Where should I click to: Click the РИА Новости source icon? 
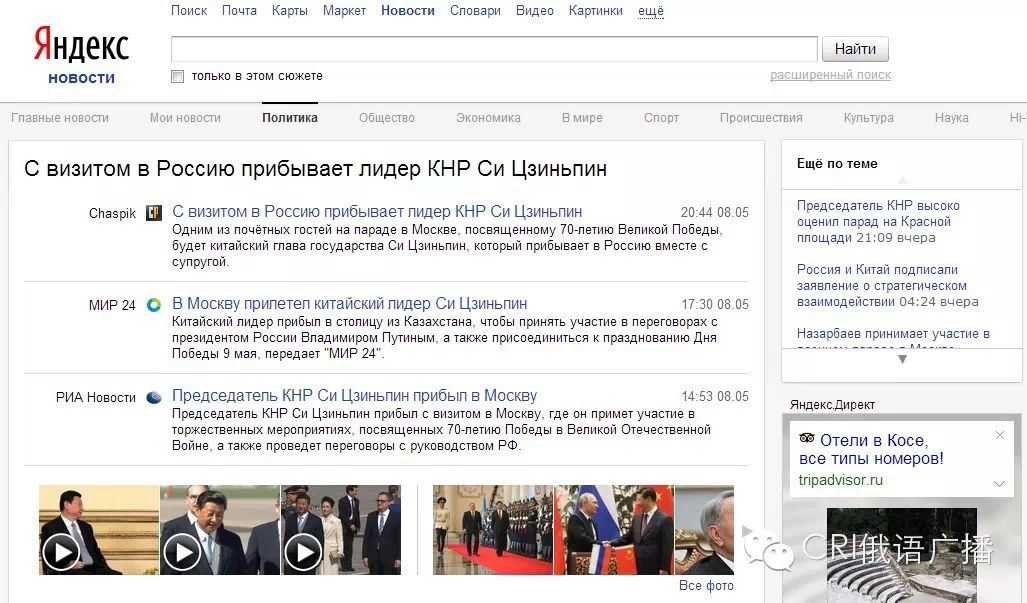[x=154, y=397]
